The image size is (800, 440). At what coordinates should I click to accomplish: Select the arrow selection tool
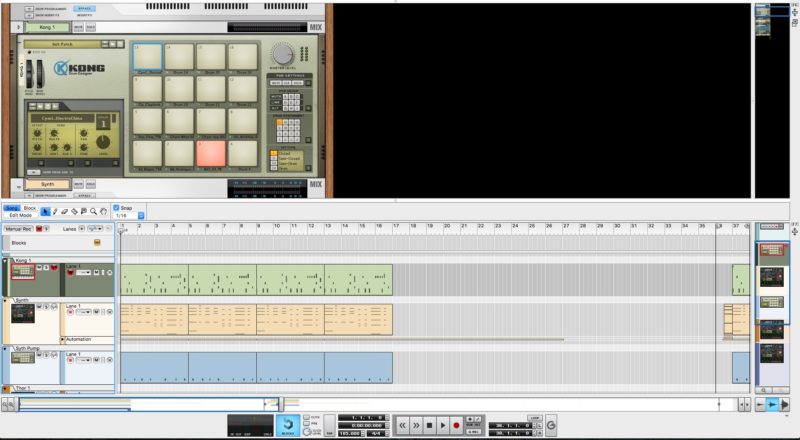45,211
